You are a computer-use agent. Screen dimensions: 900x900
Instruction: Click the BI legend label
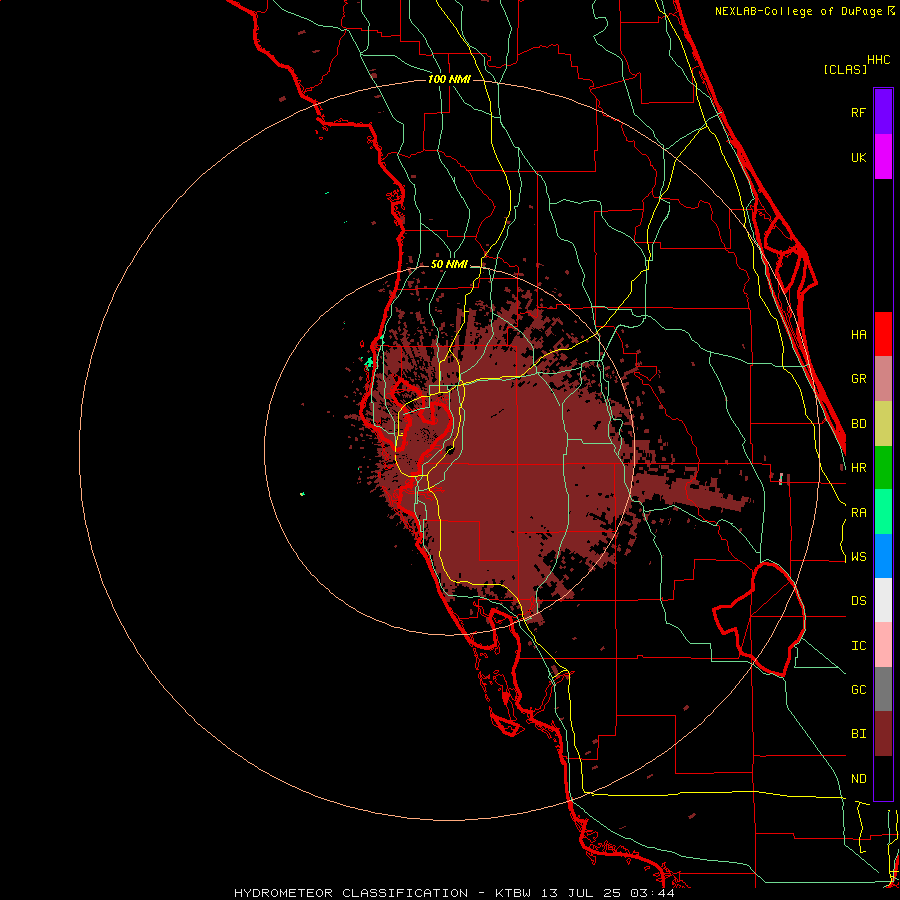coord(858,734)
